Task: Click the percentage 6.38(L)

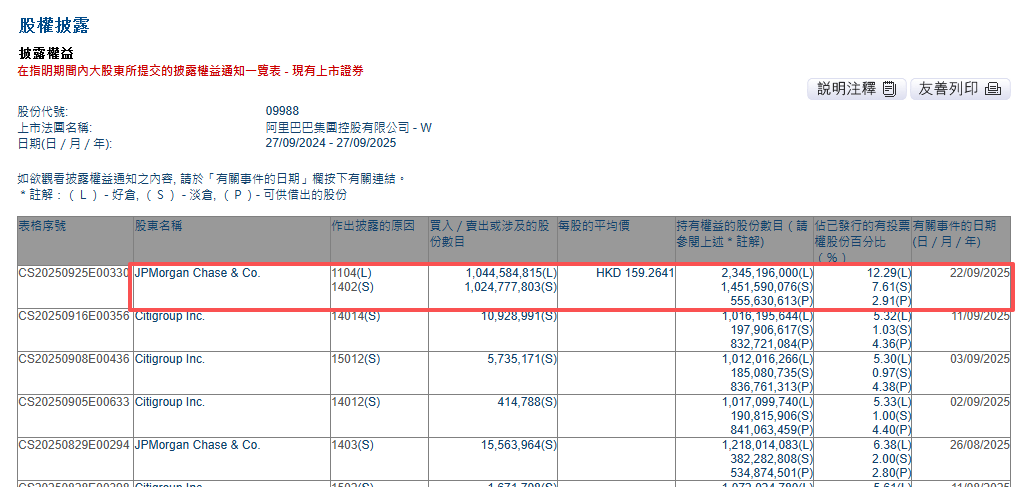Action: point(890,445)
